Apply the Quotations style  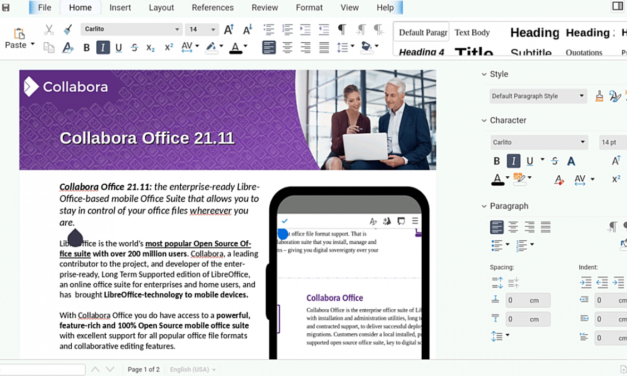584,52
